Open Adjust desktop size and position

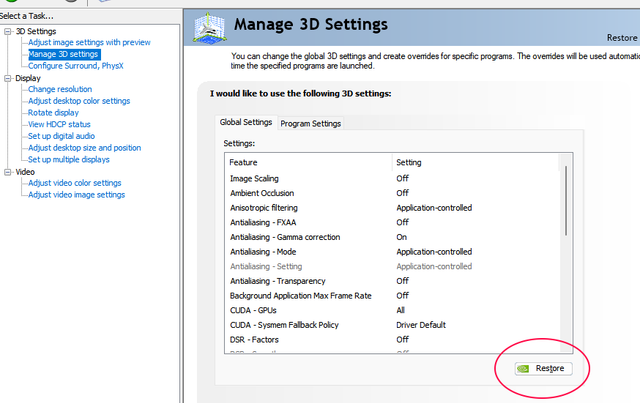click(84, 148)
